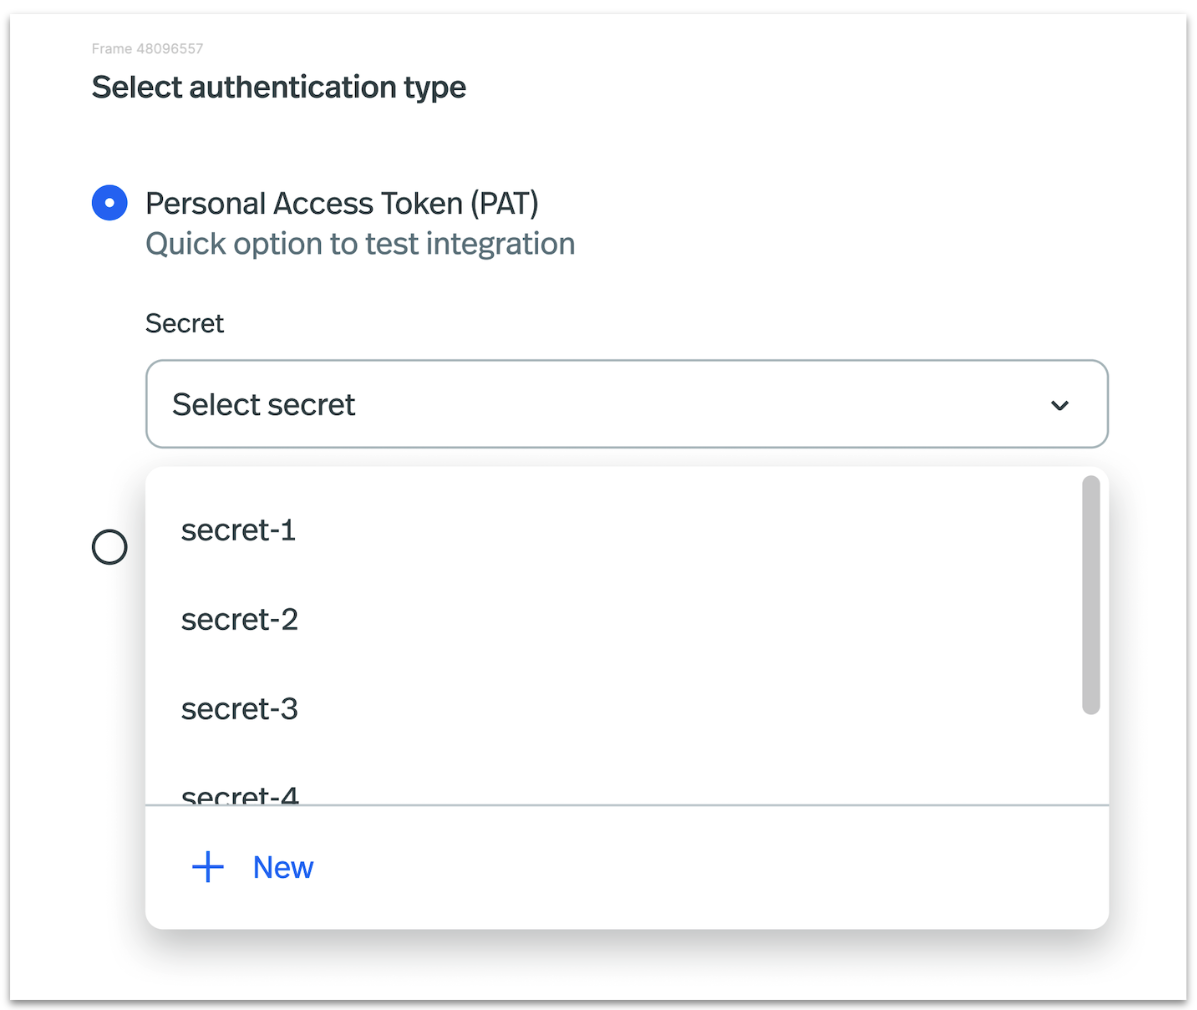1197x1010 pixels.
Task: Click the Secret field label
Action: coord(185,323)
